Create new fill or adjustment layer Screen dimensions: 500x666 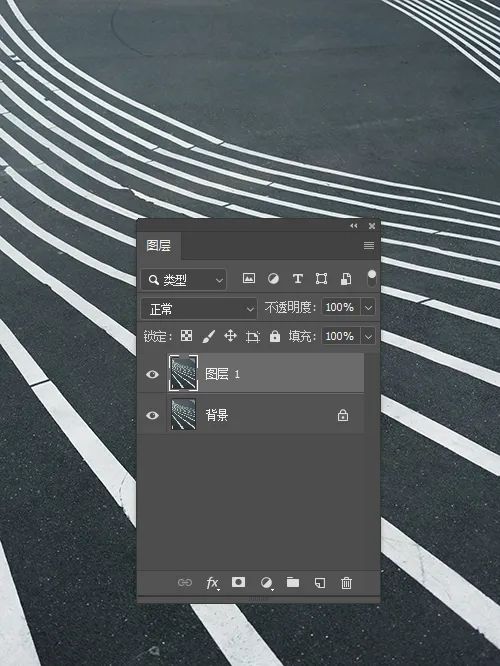[266, 583]
